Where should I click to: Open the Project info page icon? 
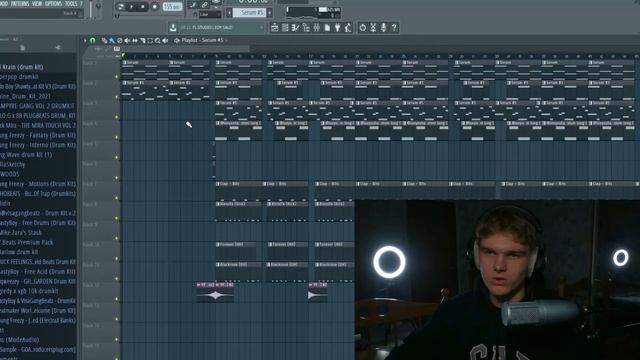click(x=327, y=27)
